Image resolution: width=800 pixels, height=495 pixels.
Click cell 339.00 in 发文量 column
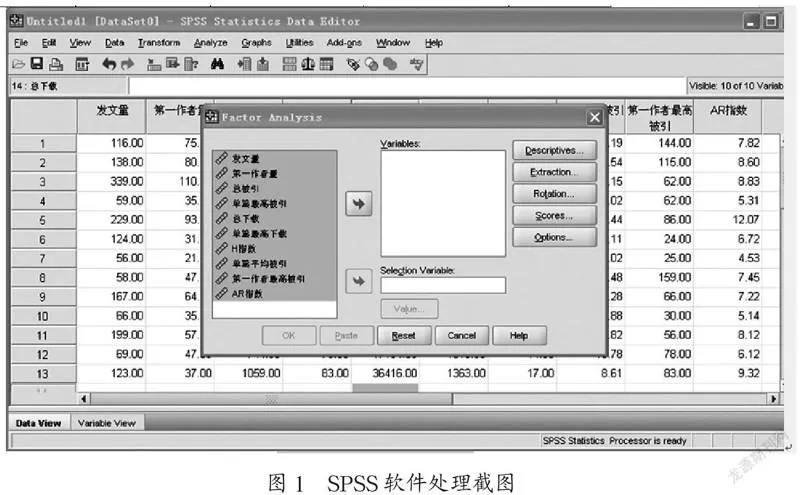(x=112, y=182)
